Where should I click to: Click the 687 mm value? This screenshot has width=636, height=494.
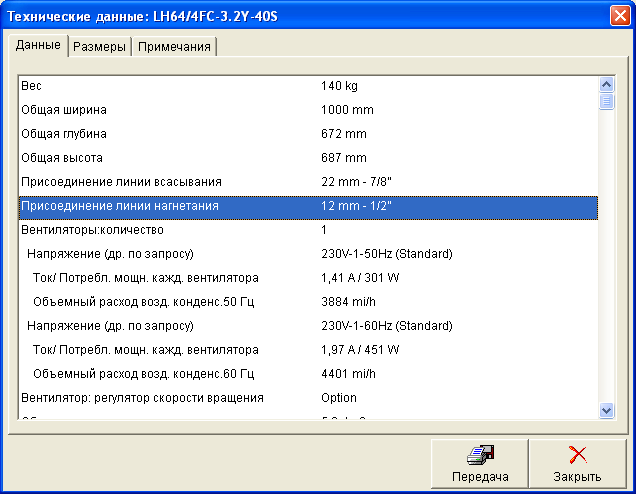pos(344,158)
